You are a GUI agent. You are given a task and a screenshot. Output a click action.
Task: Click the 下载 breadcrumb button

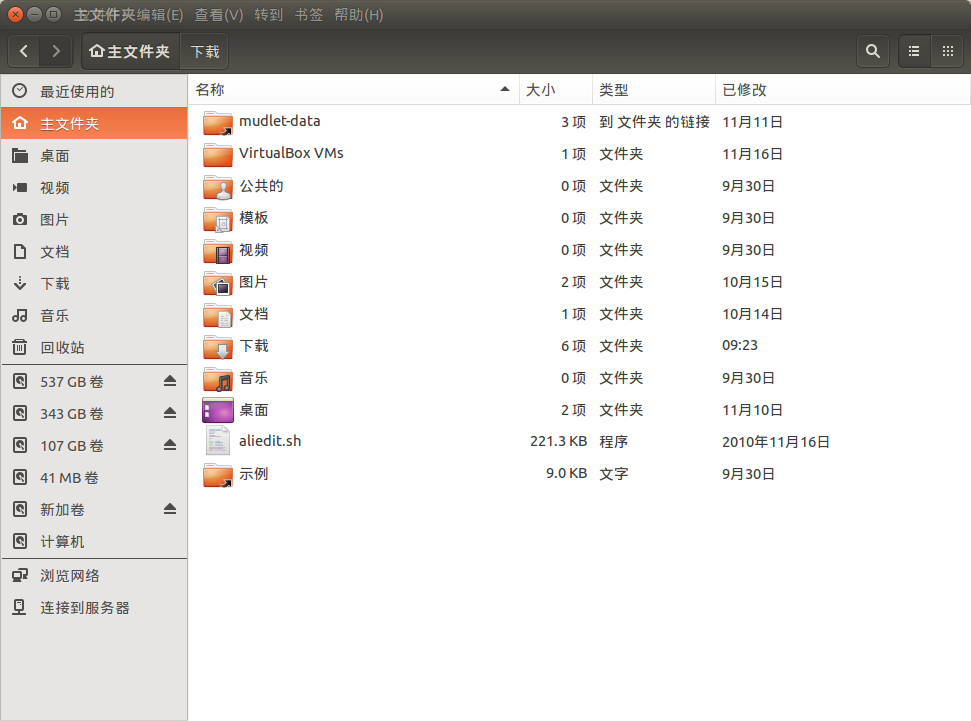[204, 51]
